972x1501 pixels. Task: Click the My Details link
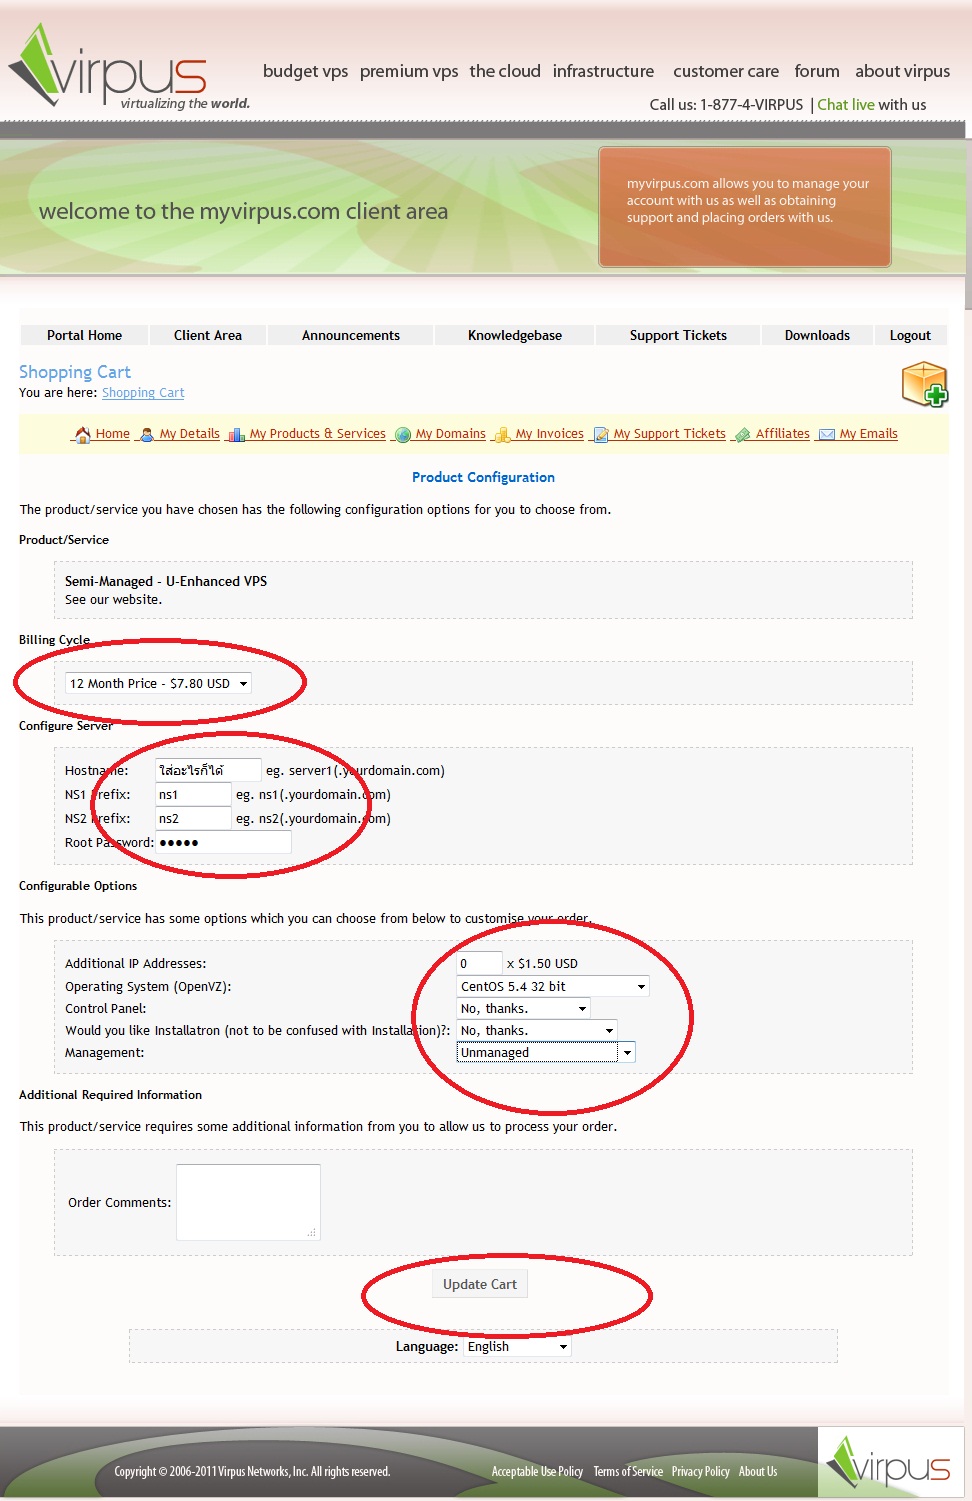[190, 434]
